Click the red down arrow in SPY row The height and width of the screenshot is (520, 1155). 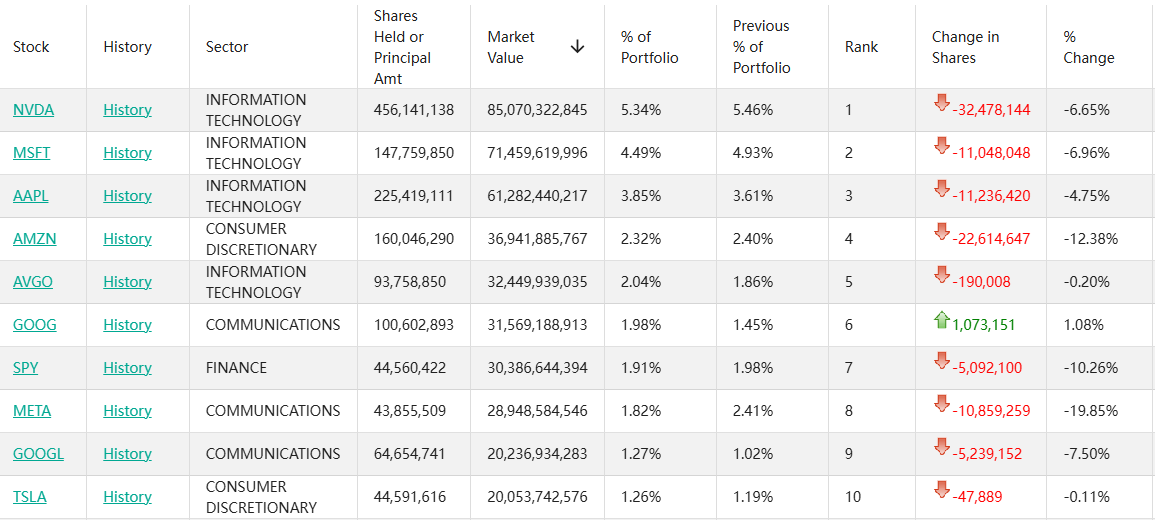tap(941, 361)
